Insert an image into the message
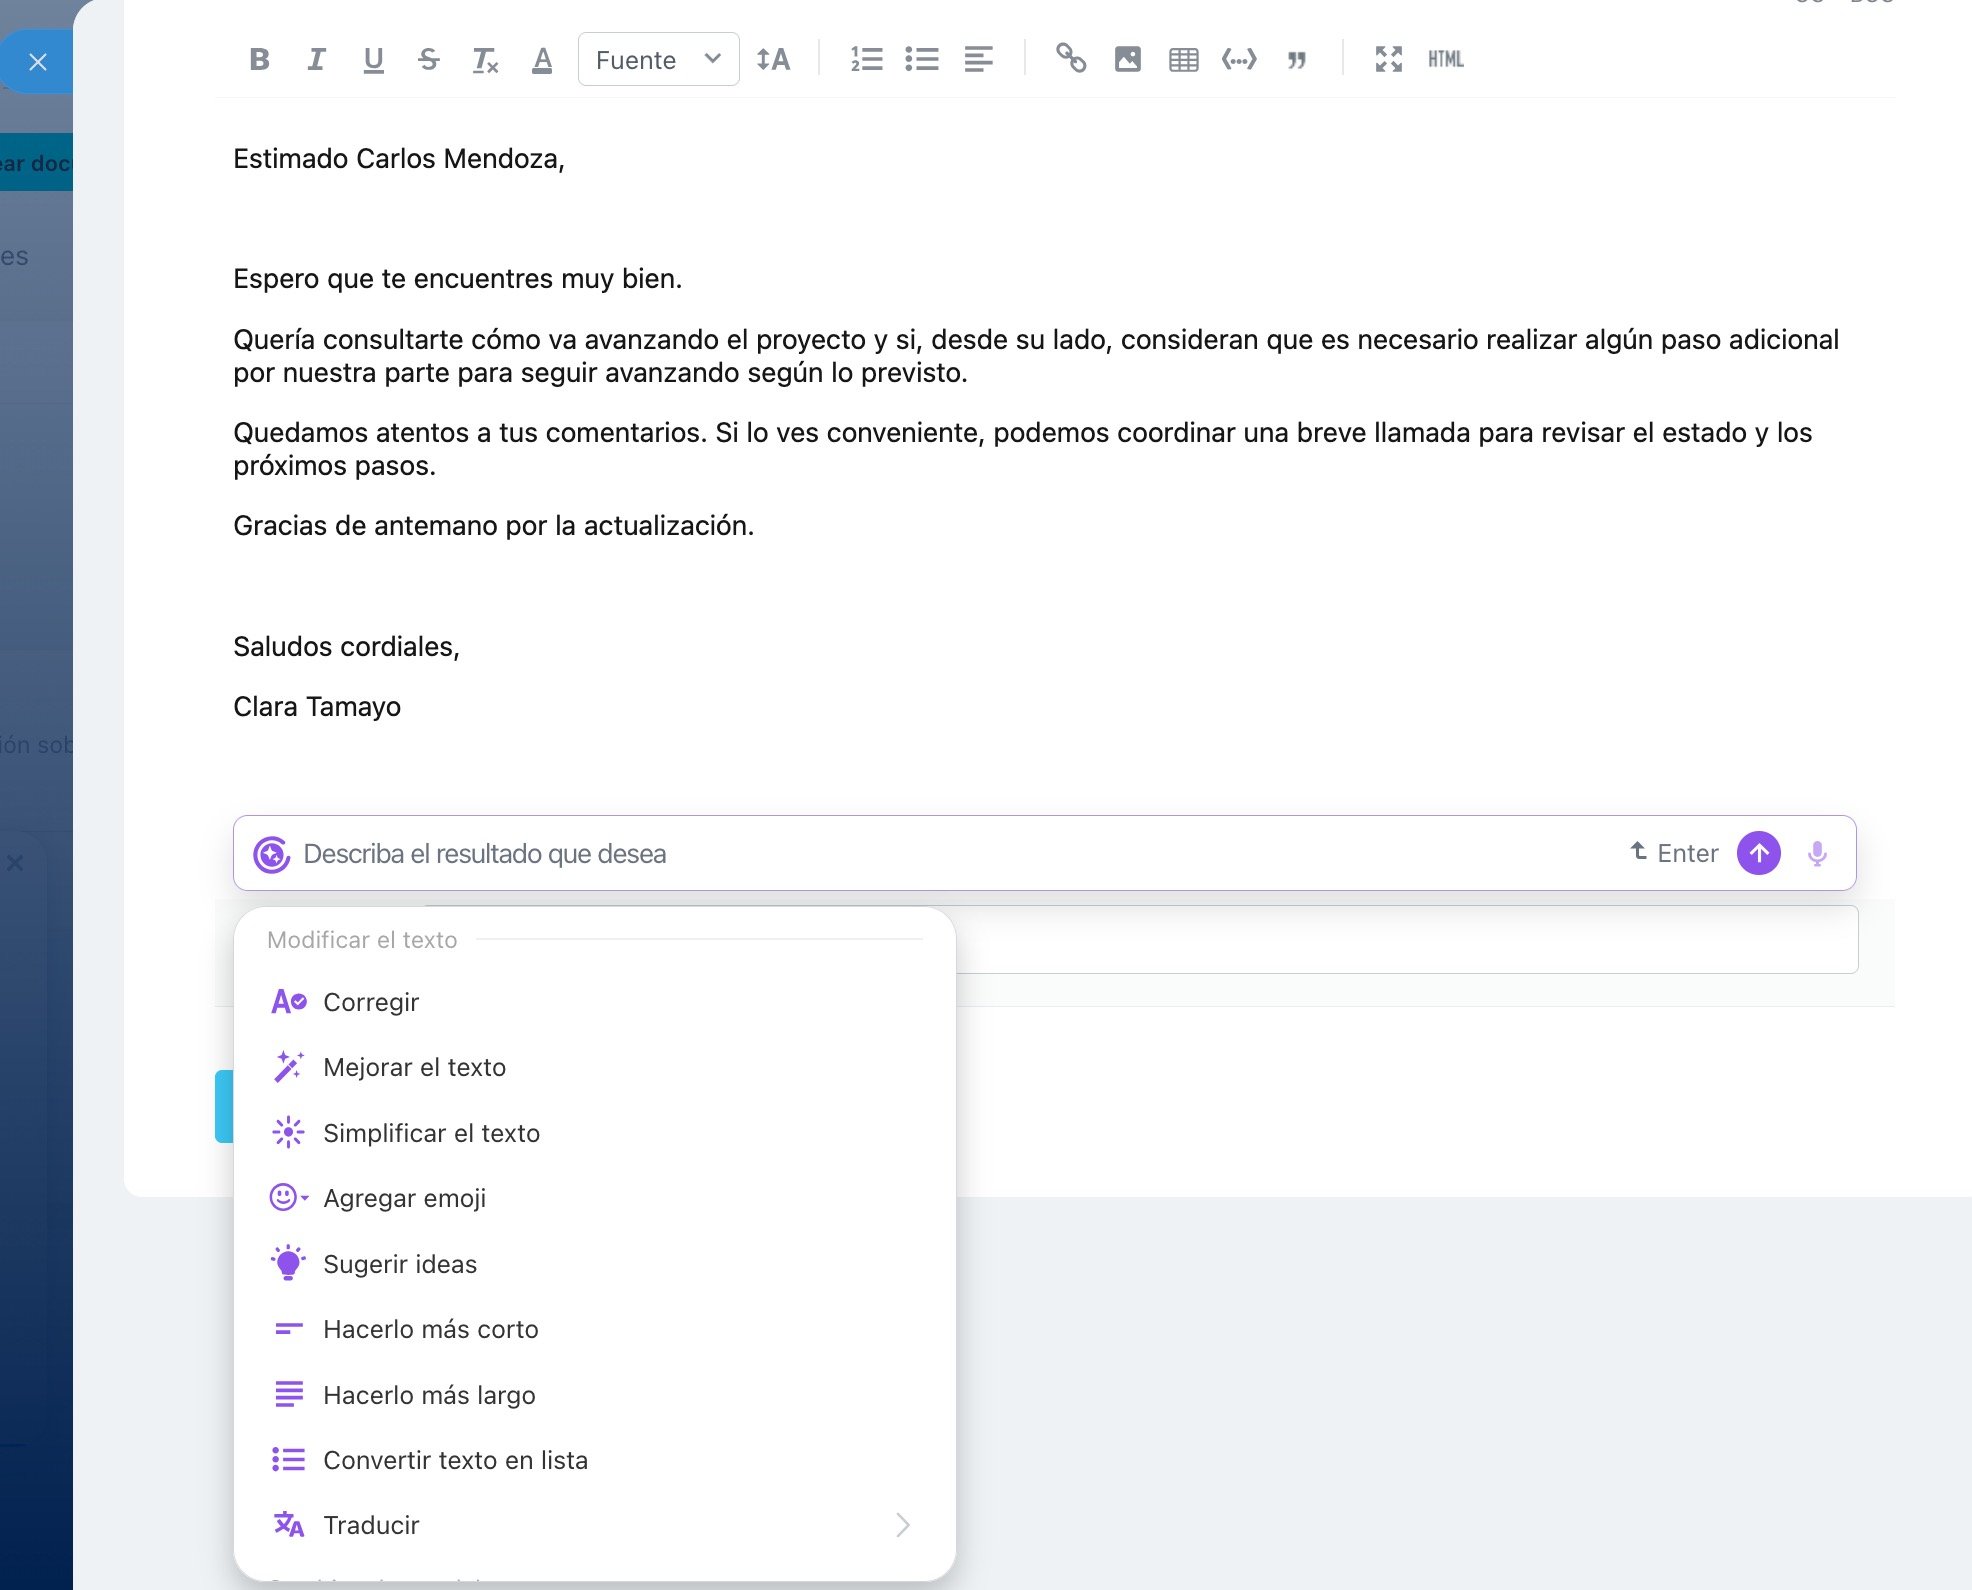Screen dimensions: 1972x1590 [1128, 60]
